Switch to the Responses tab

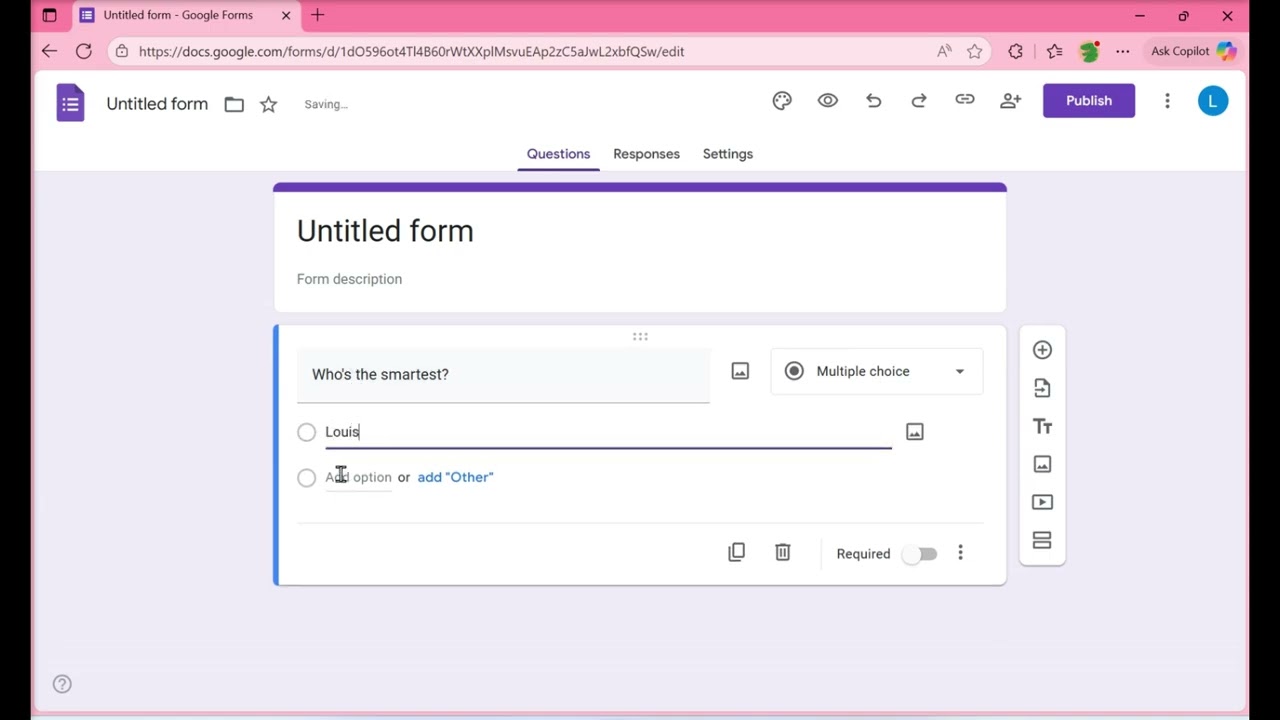tap(646, 154)
